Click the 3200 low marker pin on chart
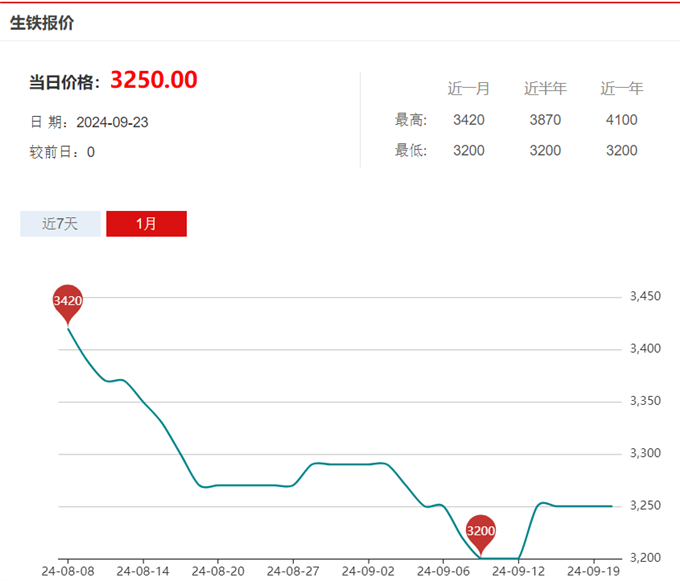The image size is (680, 581). 481,530
